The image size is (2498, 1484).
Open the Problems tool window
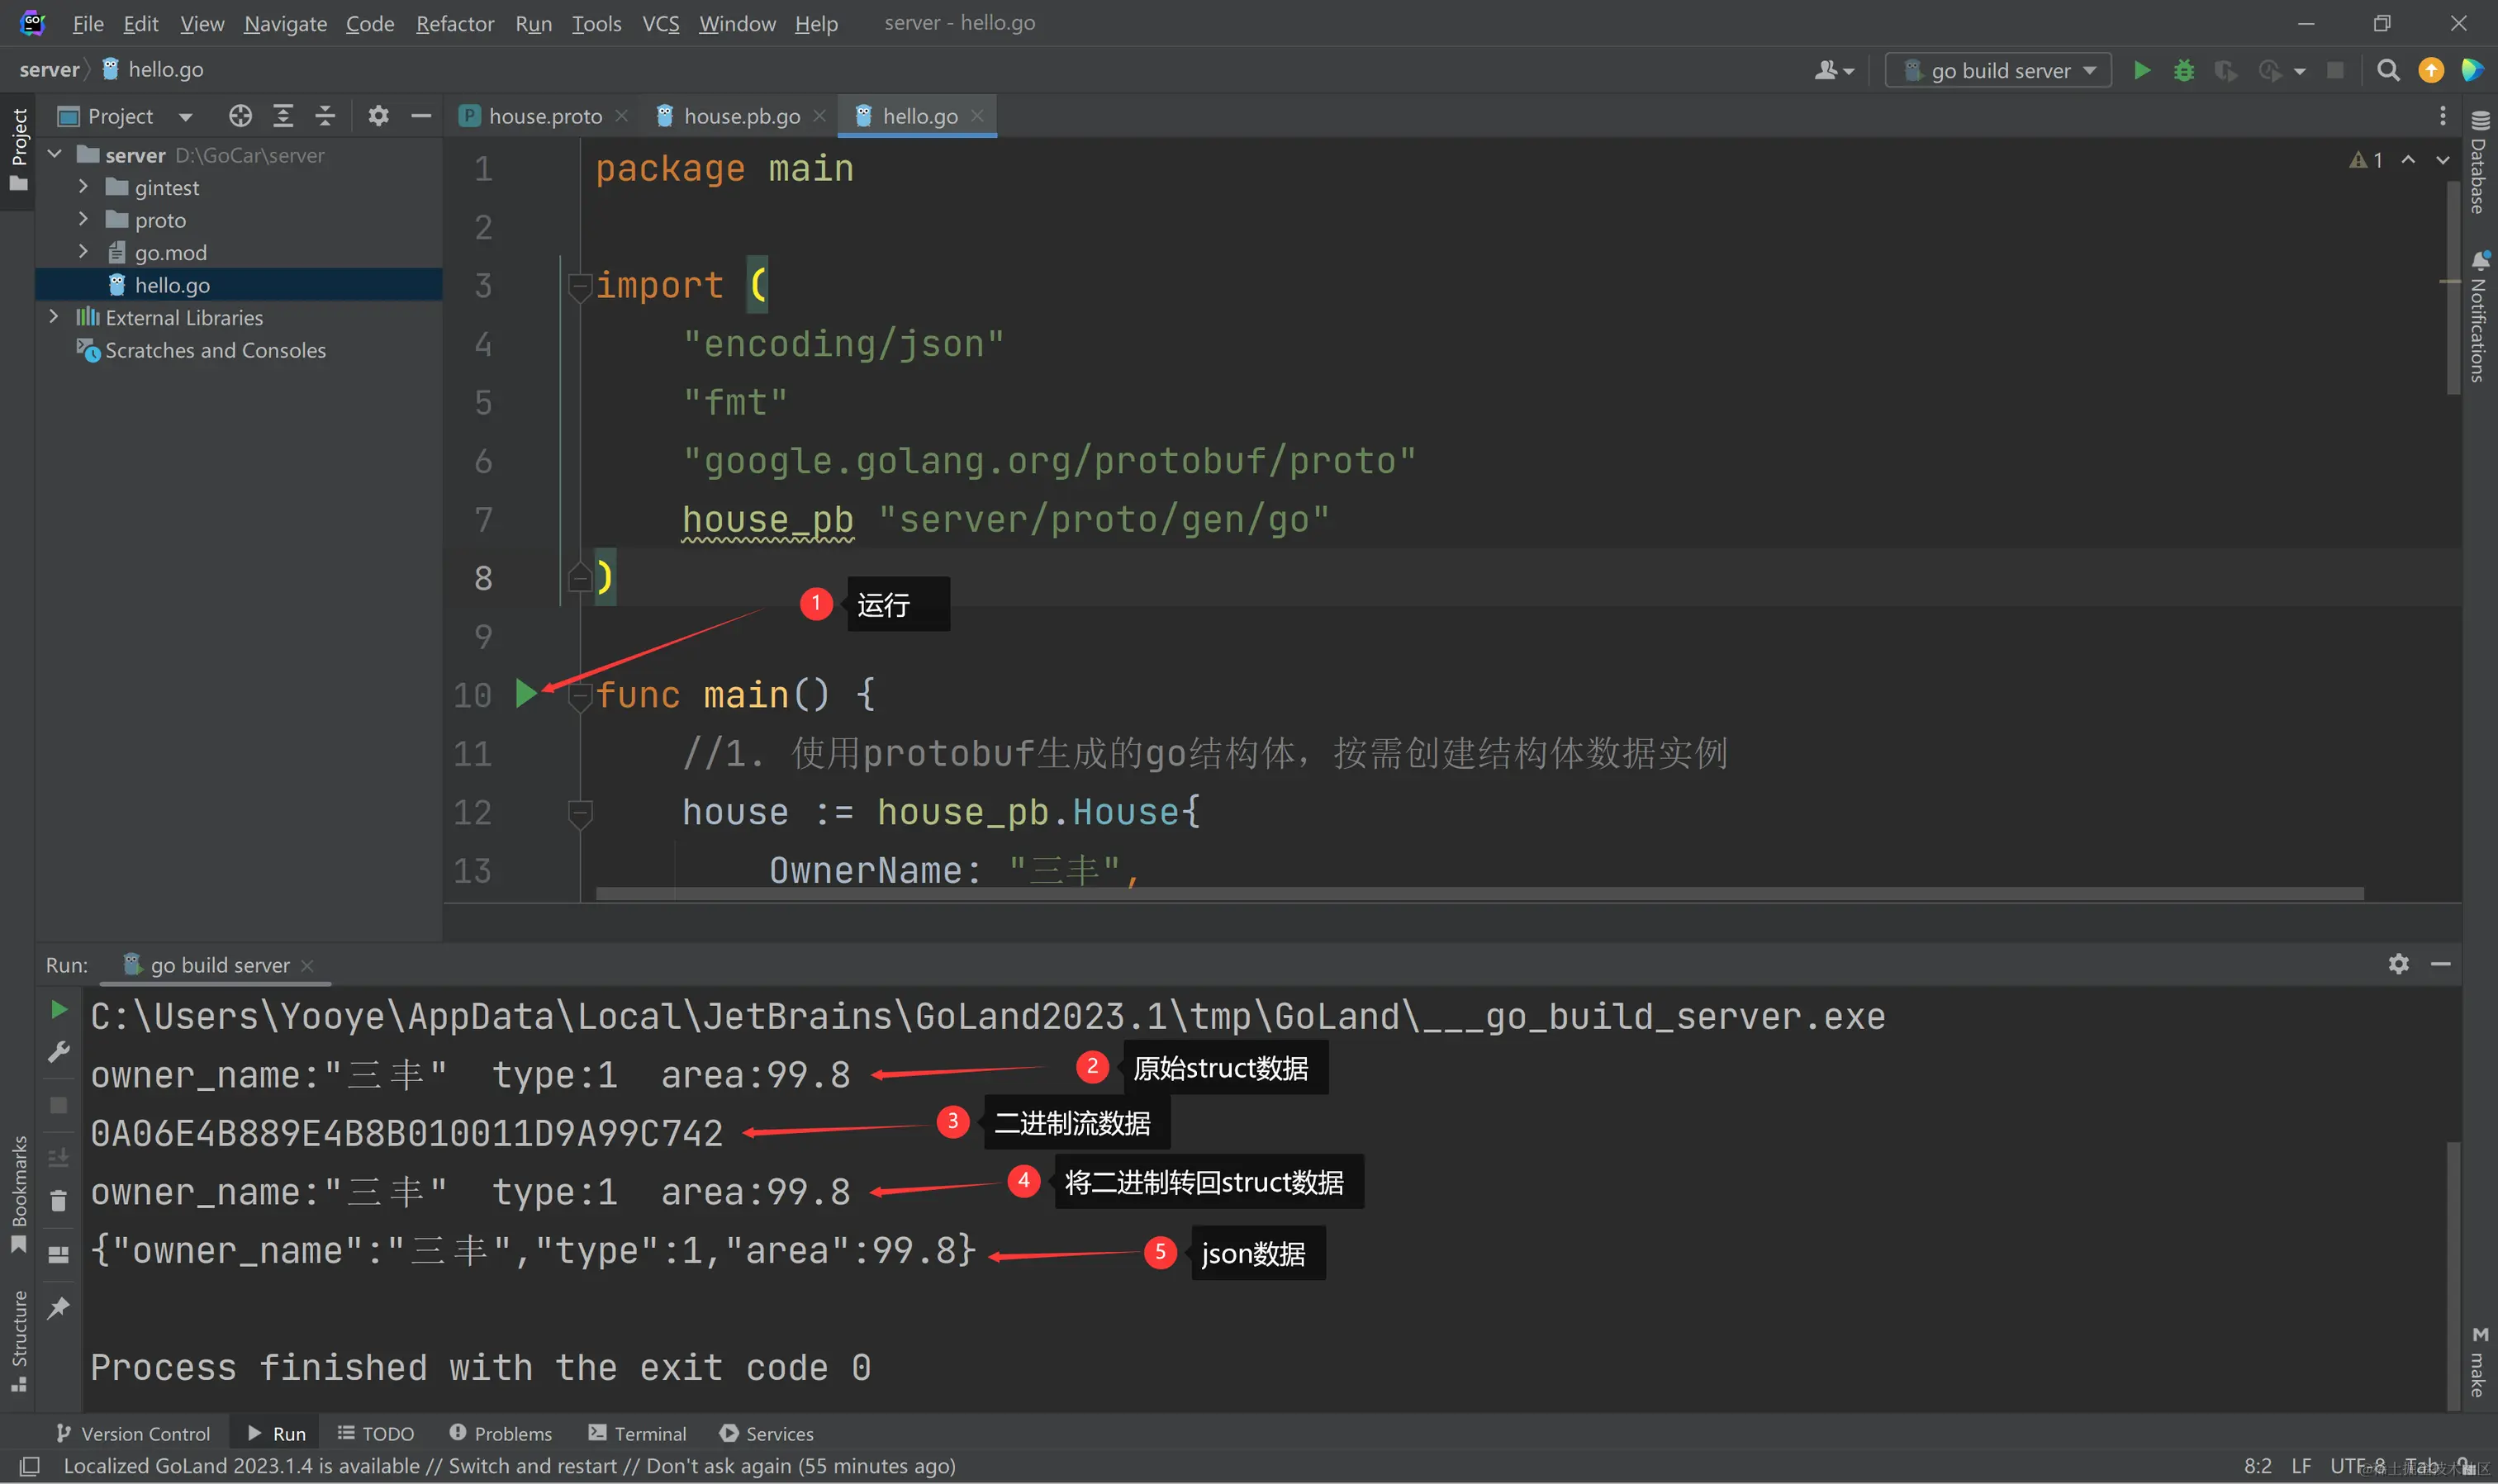(x=501, y=1433)
